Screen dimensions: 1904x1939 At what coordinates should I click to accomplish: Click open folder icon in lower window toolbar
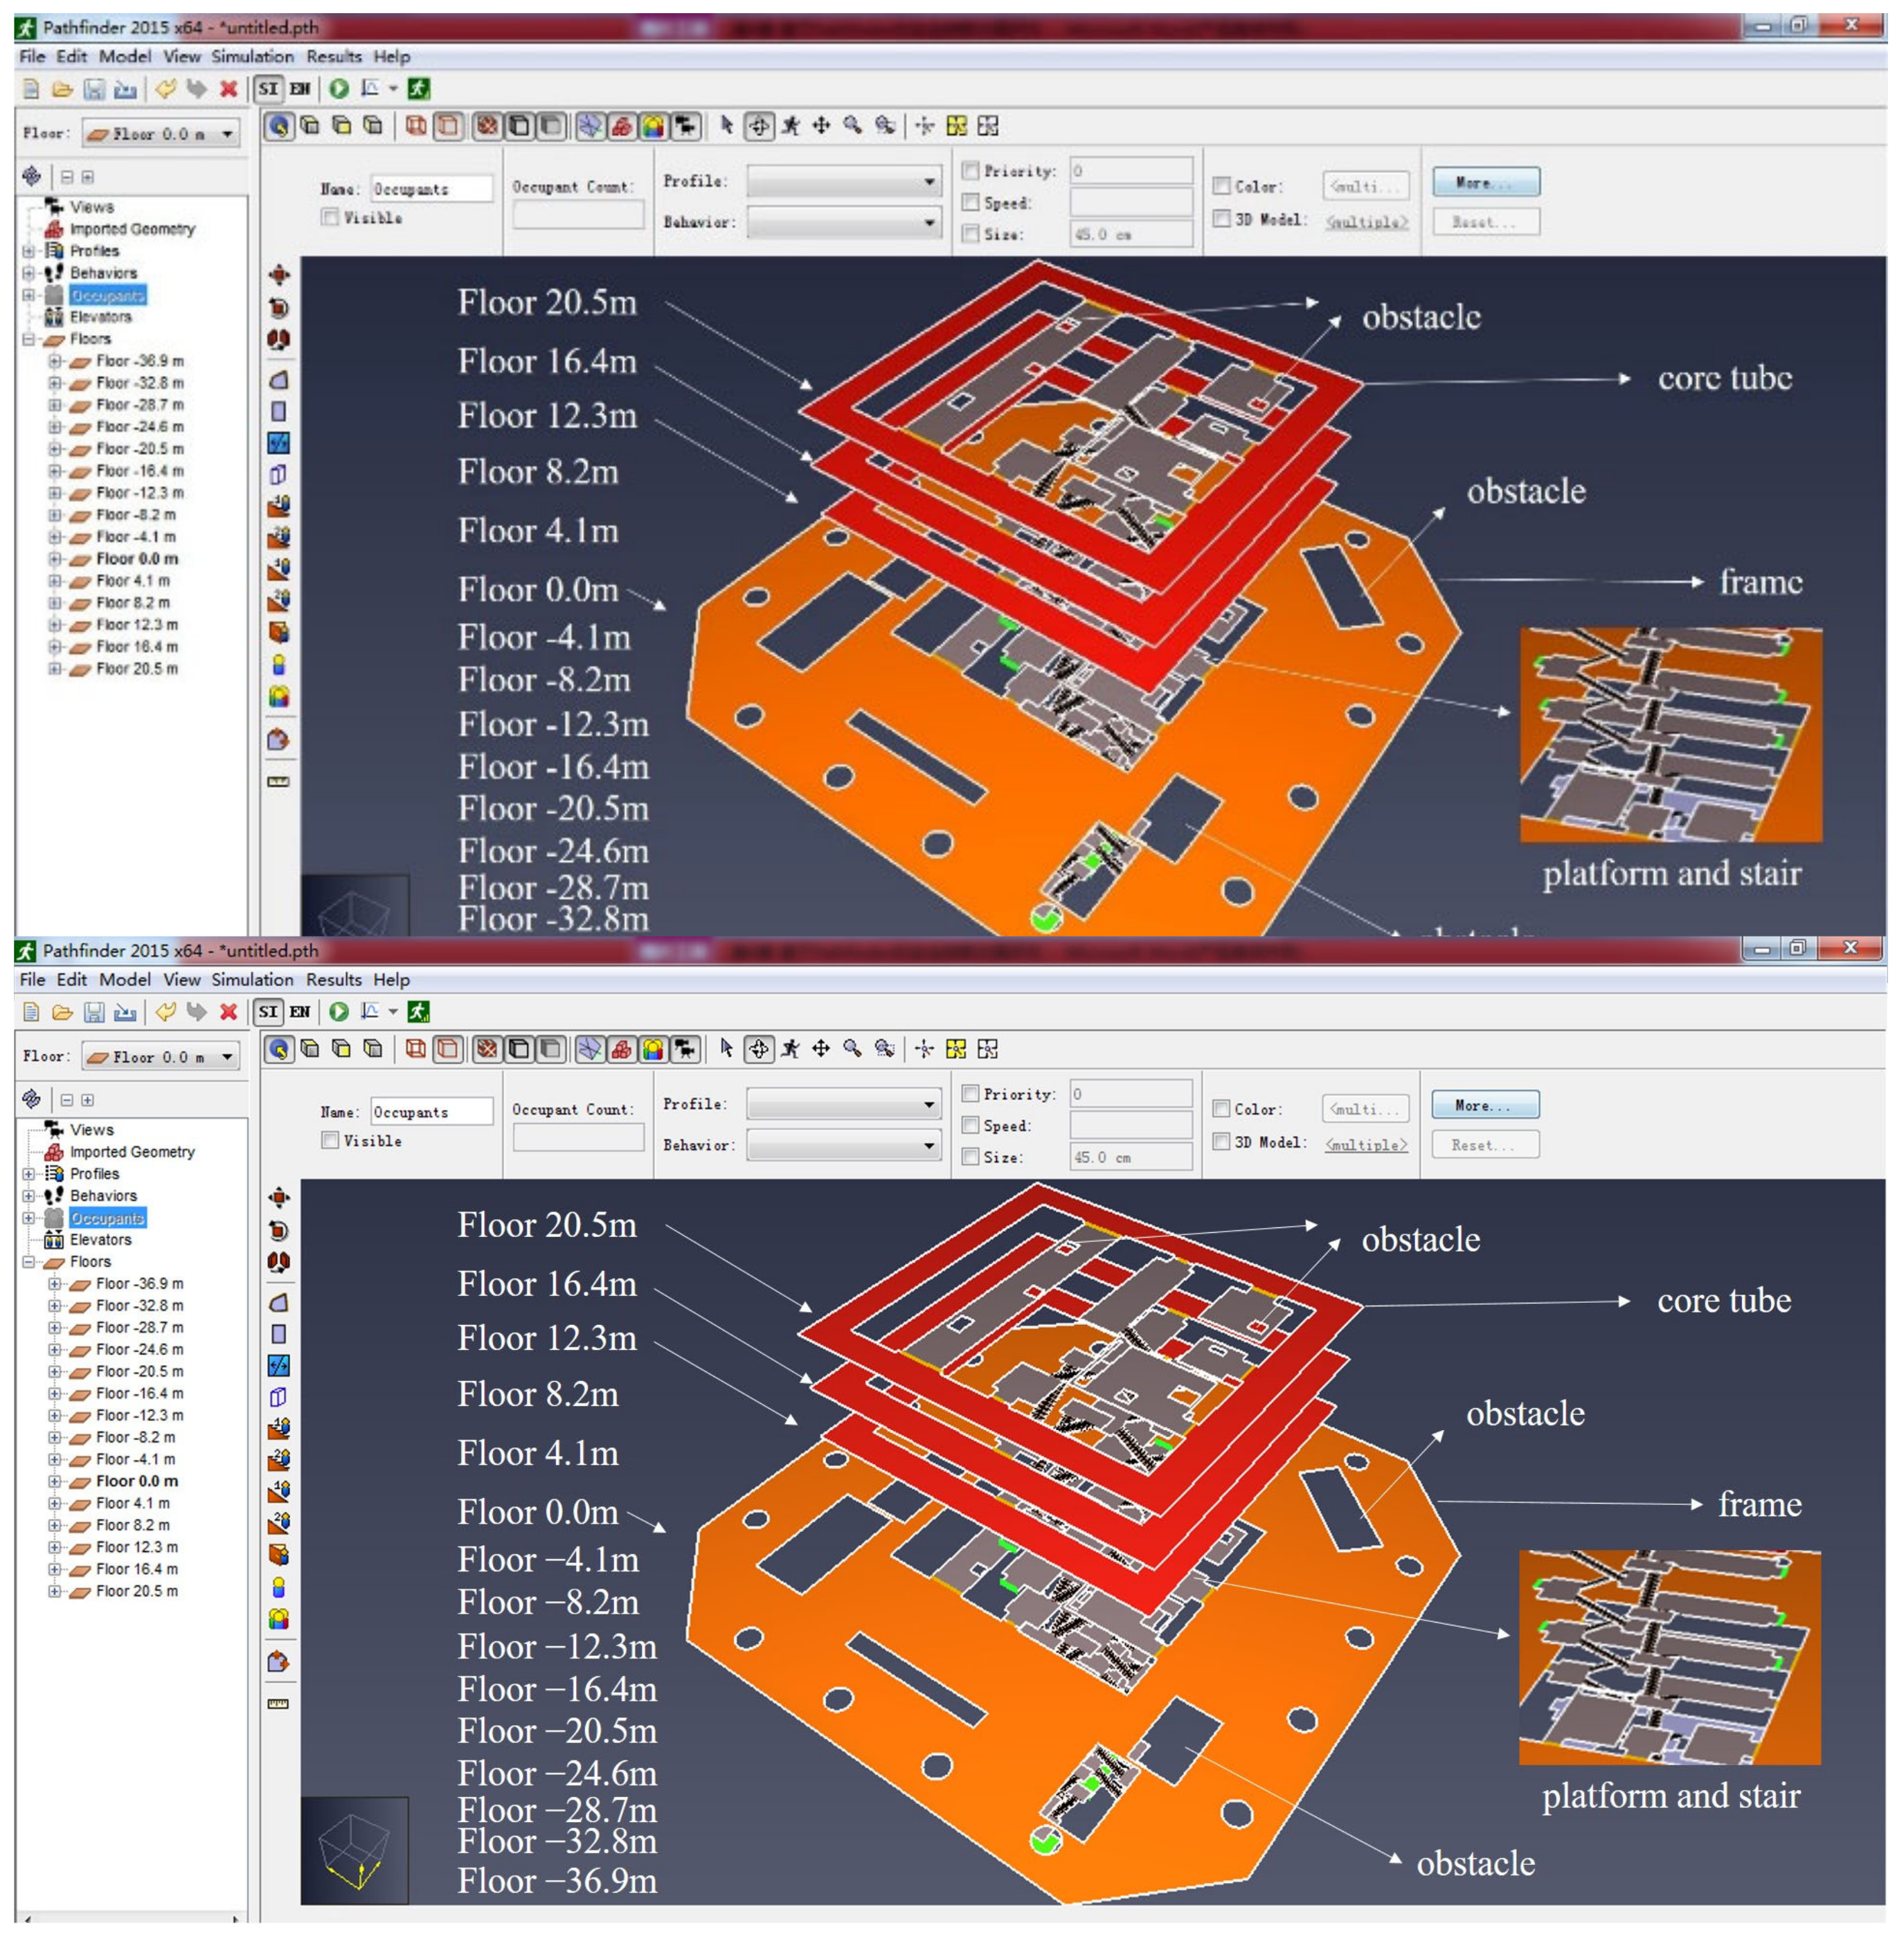[x=62, y=1011]
